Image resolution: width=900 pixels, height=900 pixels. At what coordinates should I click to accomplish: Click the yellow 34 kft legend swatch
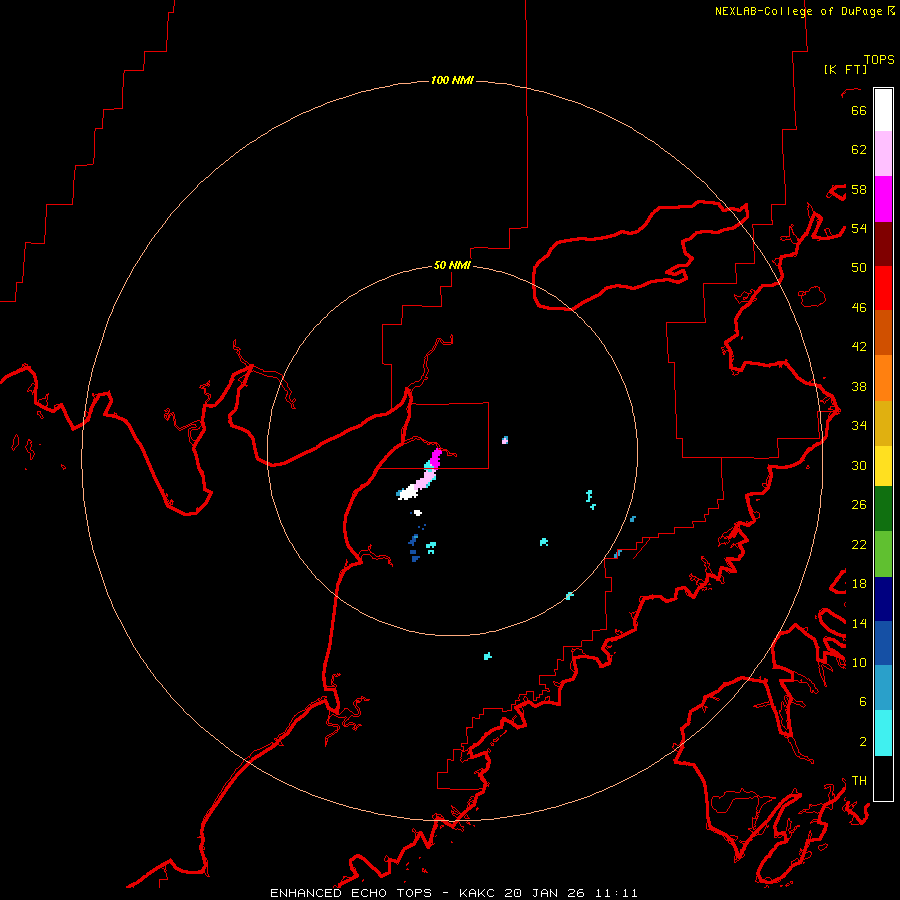point(883,466)
